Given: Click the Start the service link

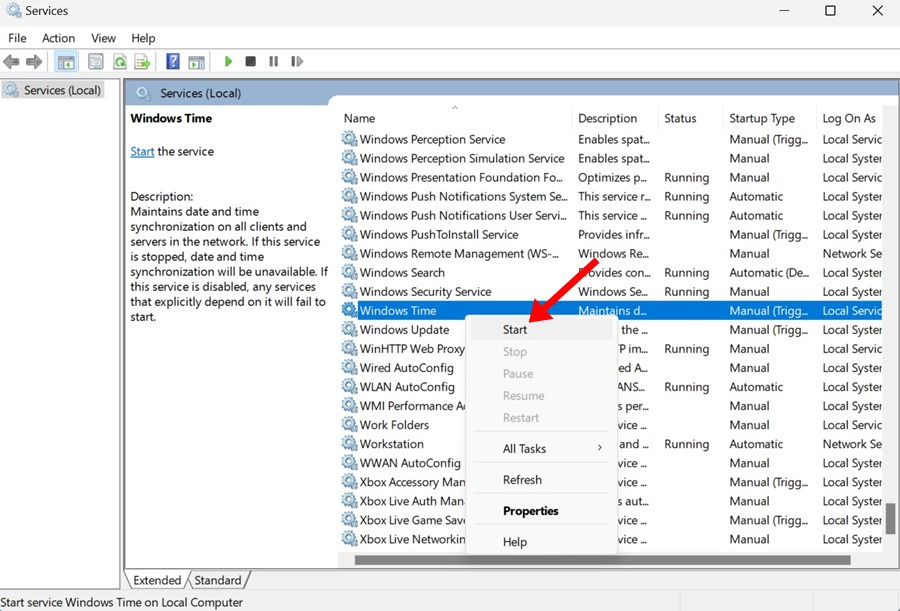Looking at the screenshot, I should (142, 152).
